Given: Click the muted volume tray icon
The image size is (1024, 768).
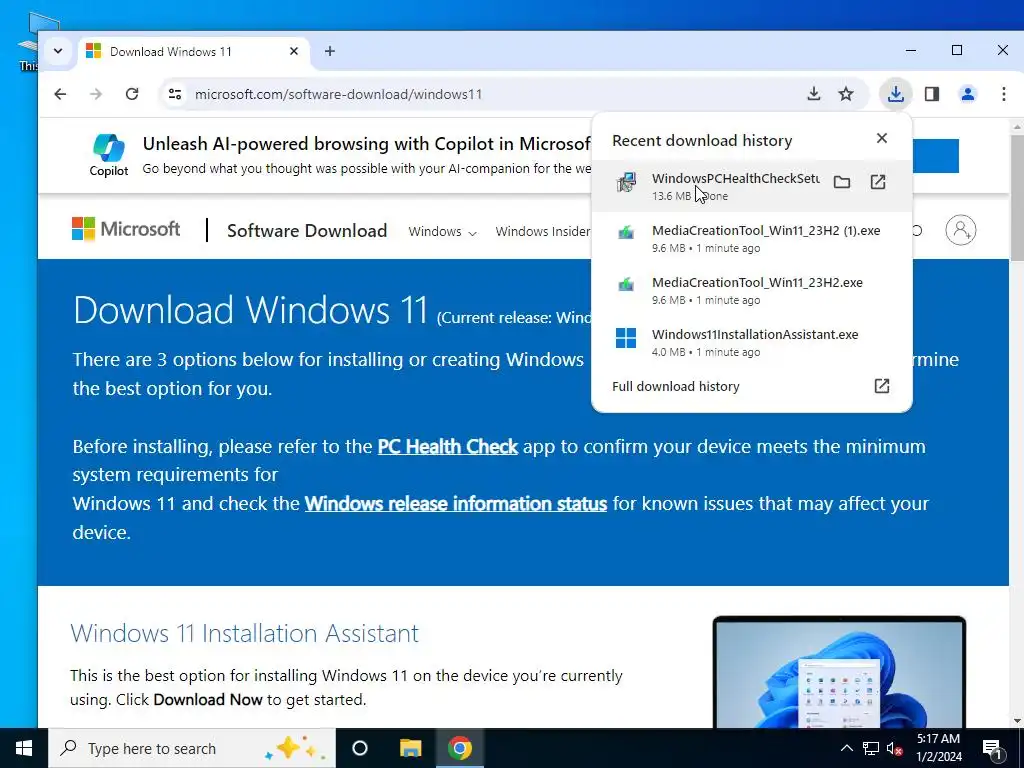Looking at the screenshot, I should tap(895, 748).
